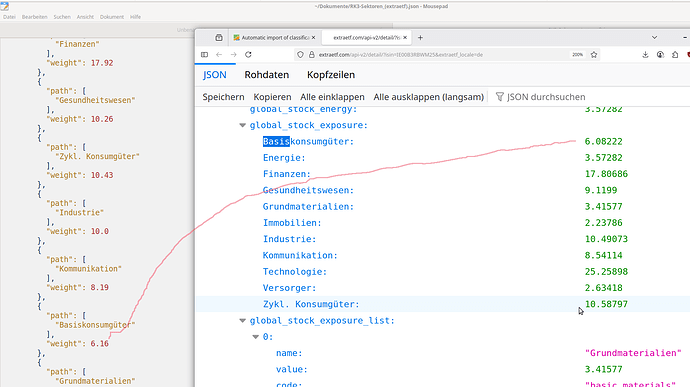The width and height of the screenshot is (690, 387).
Task: Collapse the global_stock_exposure_list node
Action: click(x=242, y=321)
